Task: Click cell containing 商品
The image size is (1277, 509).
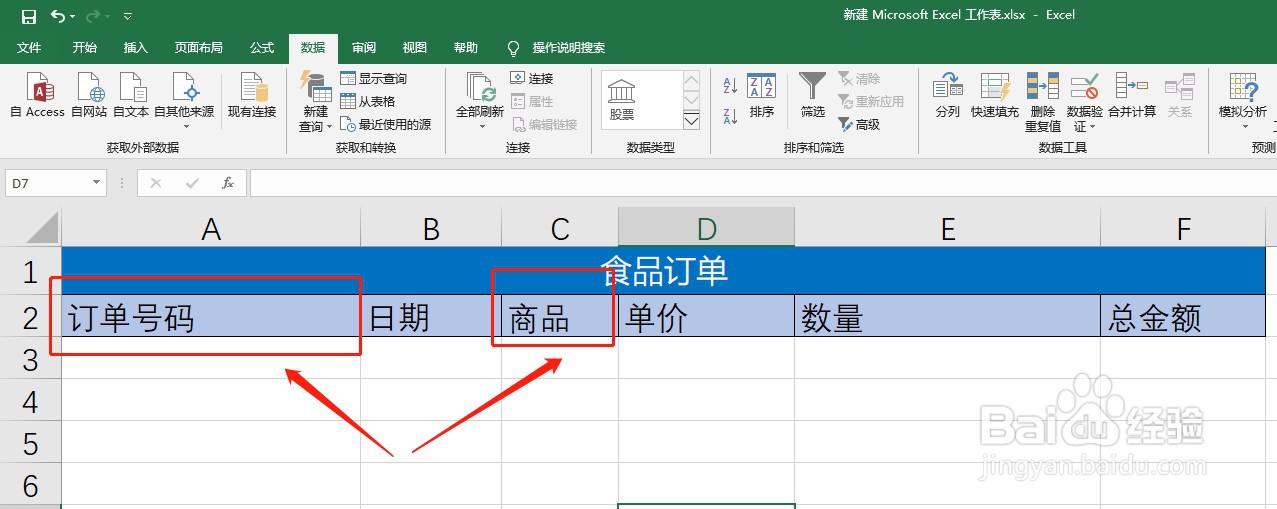Action: pos(560,317)
